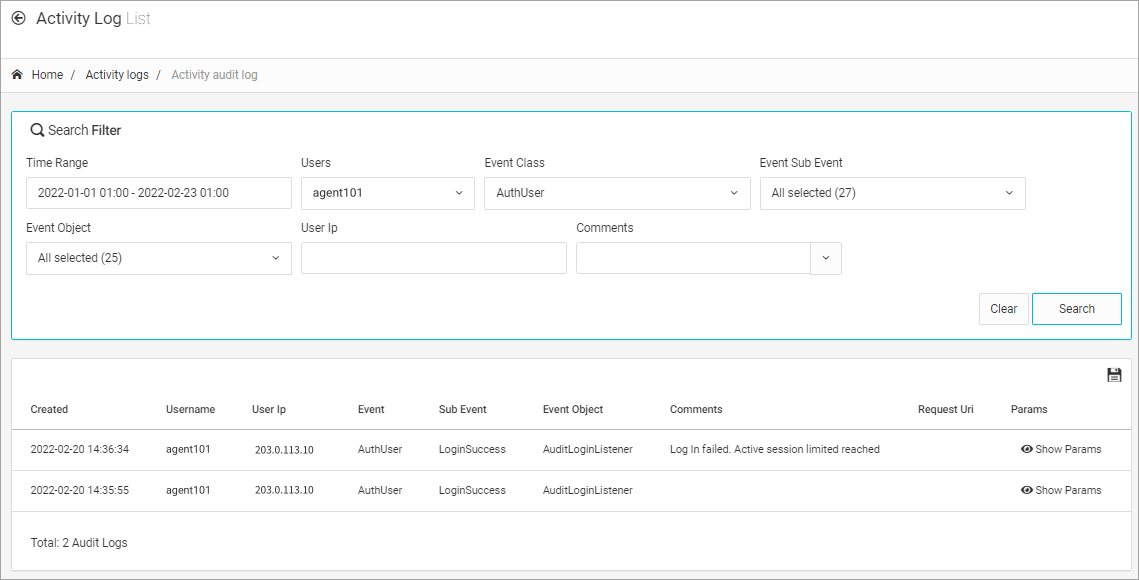This screenshot has width=1139, height=580.
Task: Expand the Event Object filter dropdown
Action: pyautogui.click(x=159, y=258)
